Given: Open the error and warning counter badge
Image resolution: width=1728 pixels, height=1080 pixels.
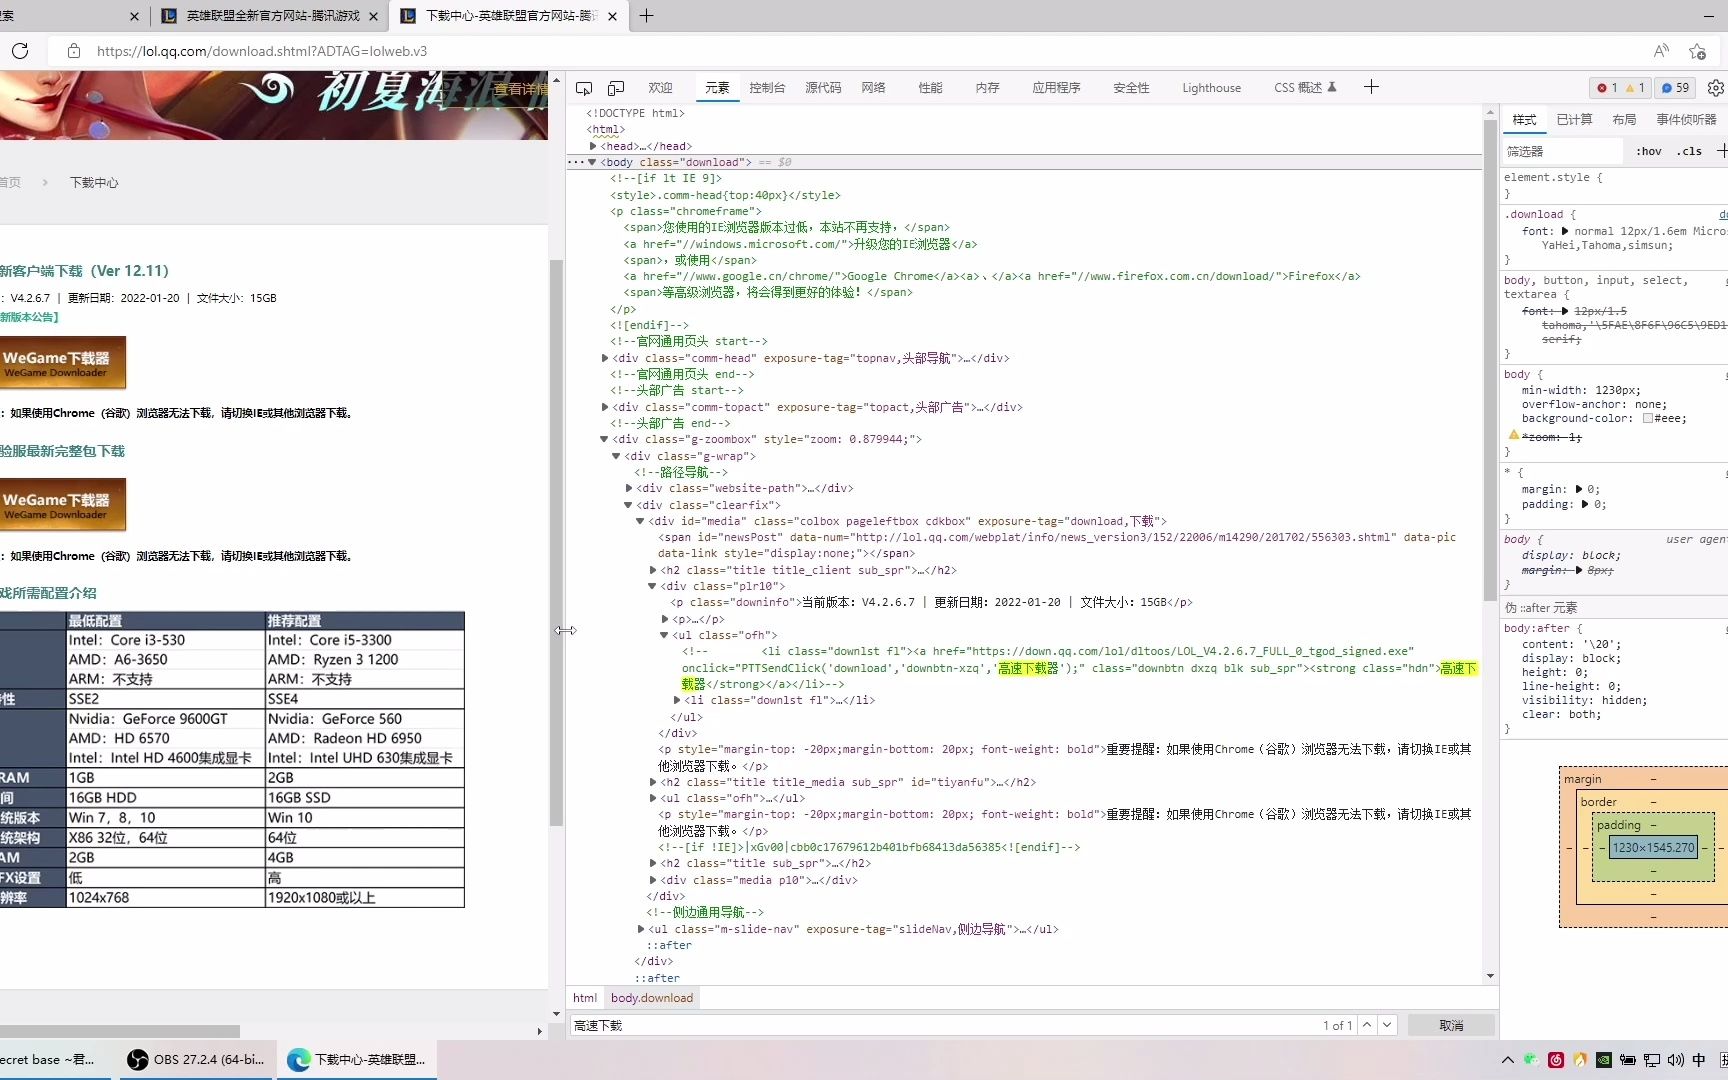Looking at the screenshot, I should coord(1621,88).
